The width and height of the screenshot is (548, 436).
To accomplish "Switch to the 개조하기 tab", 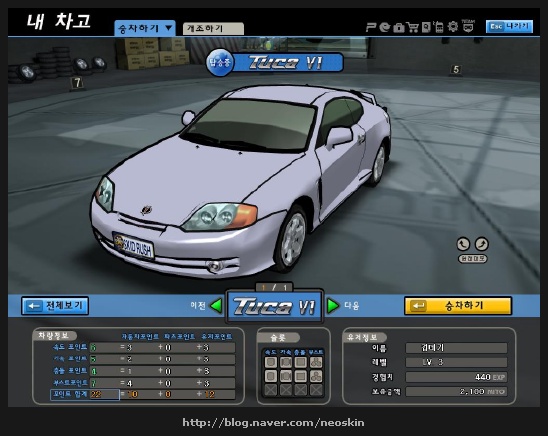I will point(213,28).
